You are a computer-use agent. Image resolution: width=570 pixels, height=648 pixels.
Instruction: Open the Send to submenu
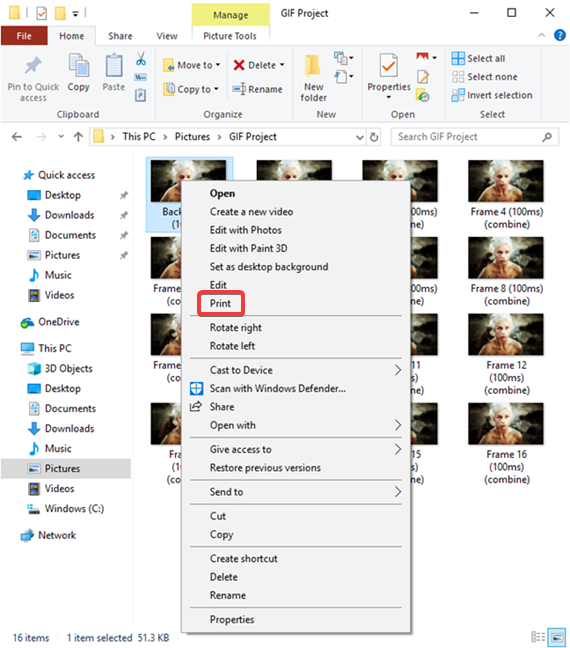click(296, 492)
